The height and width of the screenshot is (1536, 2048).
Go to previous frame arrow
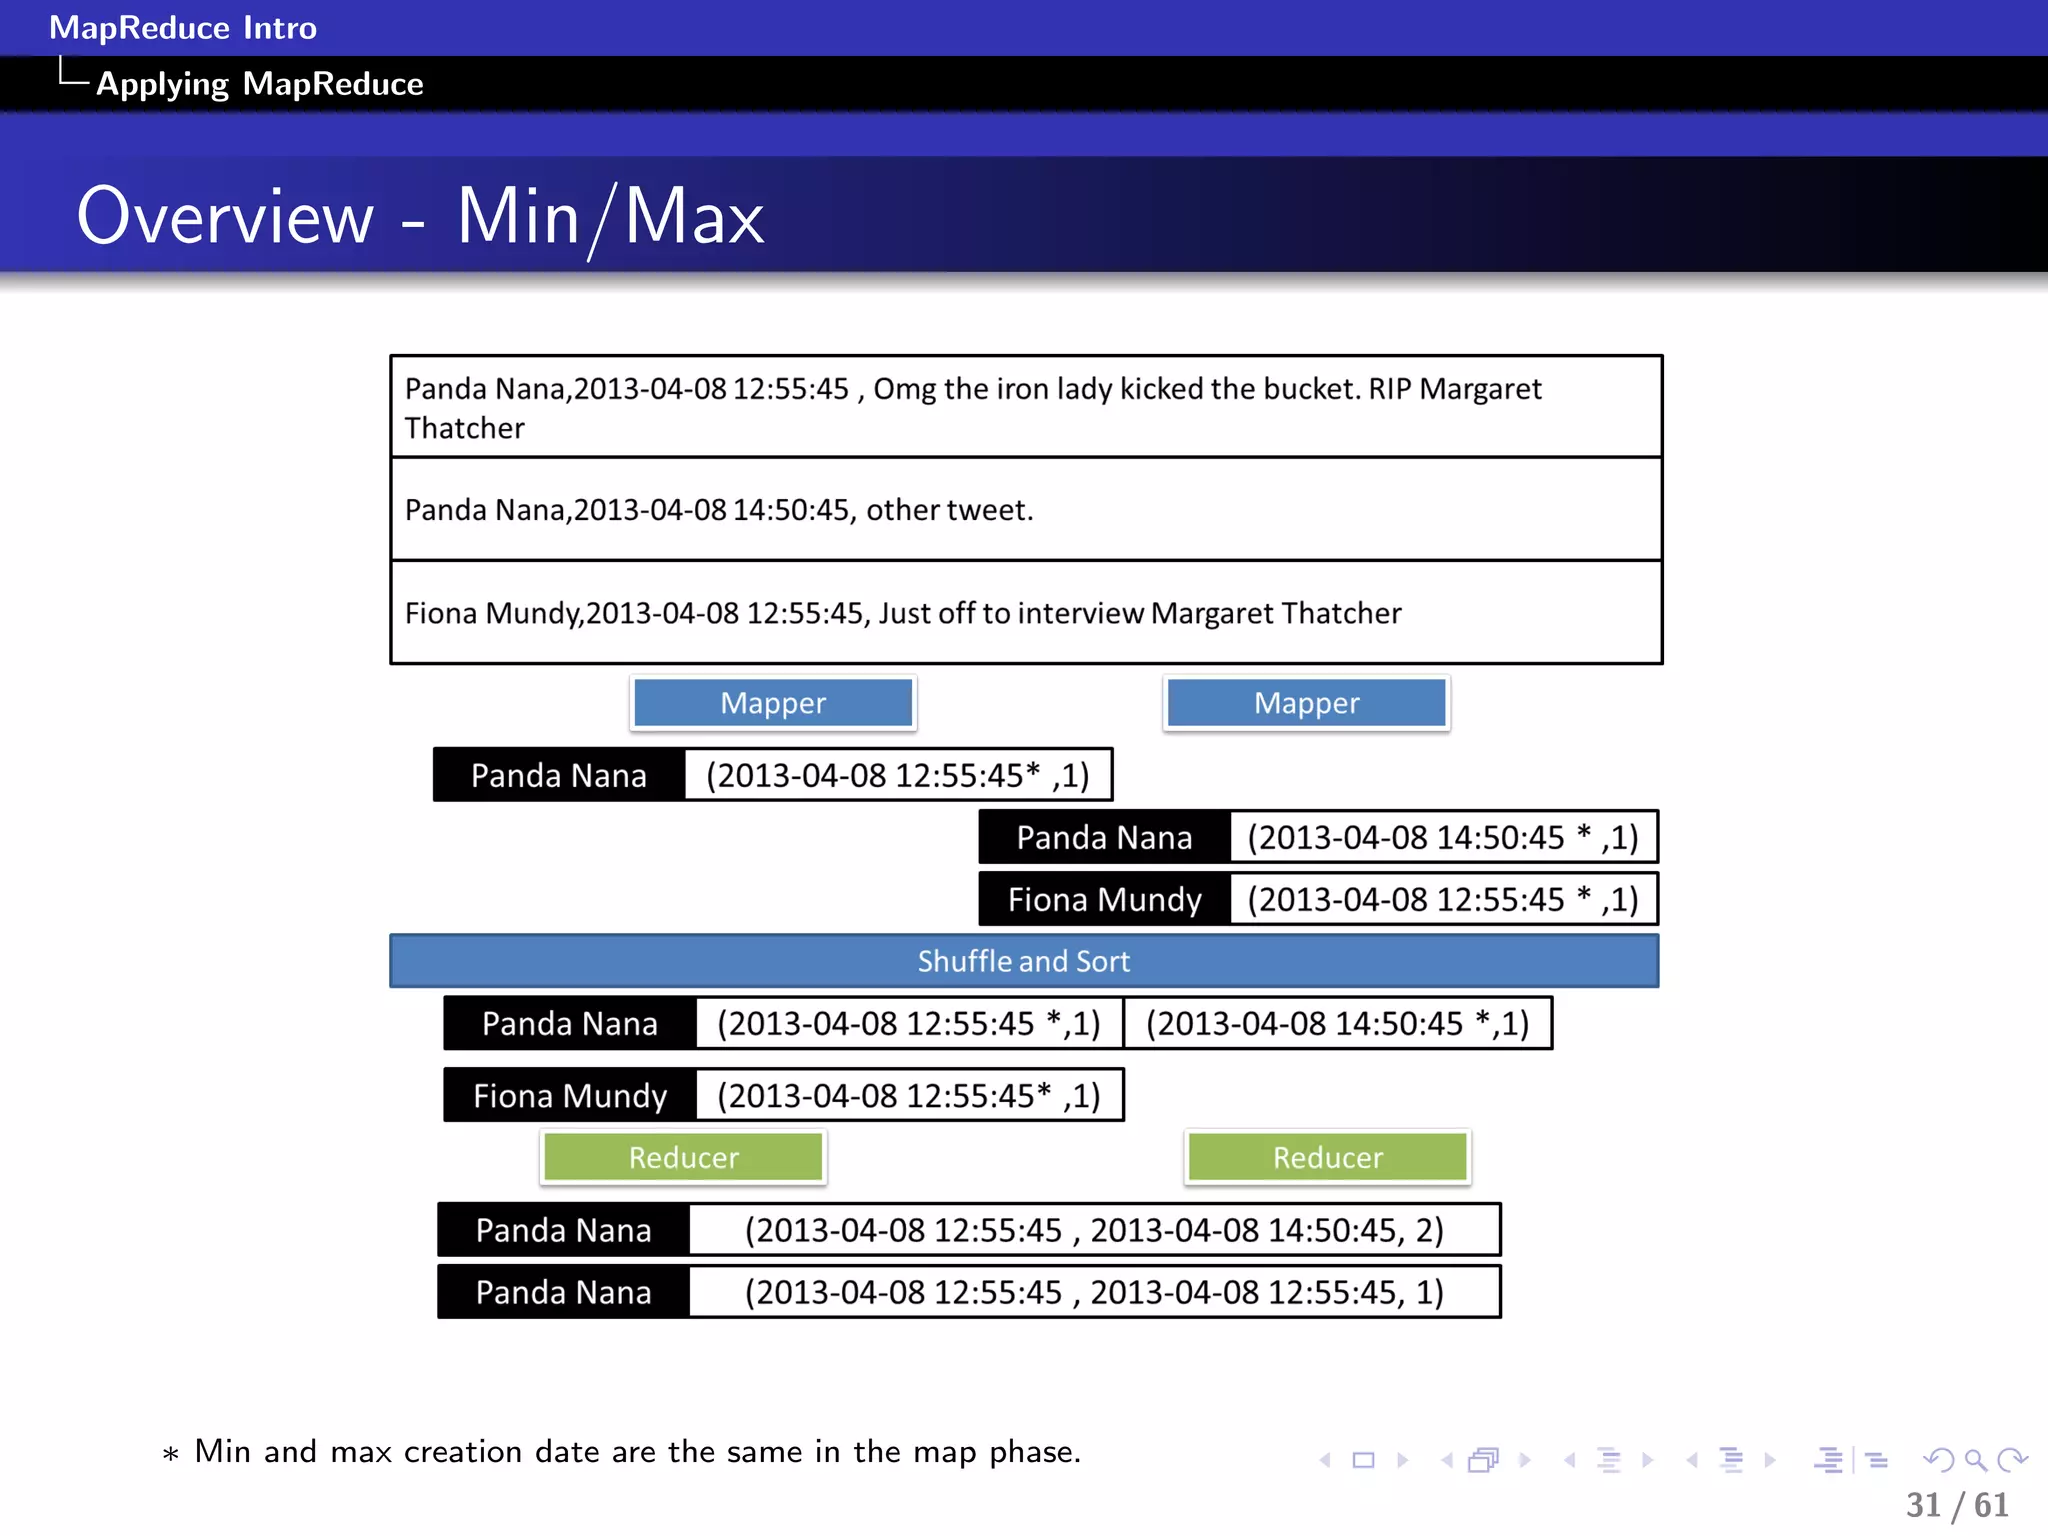pos(1447,1460)
